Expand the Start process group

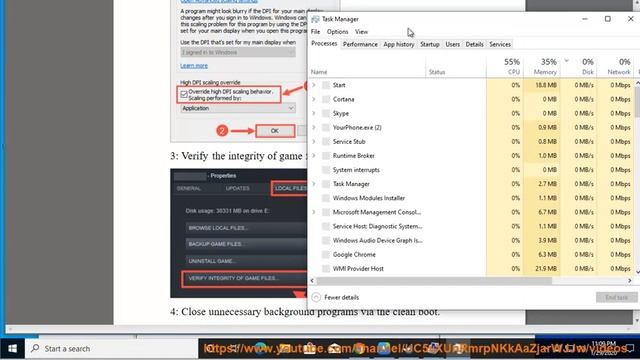[x=314, y=85]
